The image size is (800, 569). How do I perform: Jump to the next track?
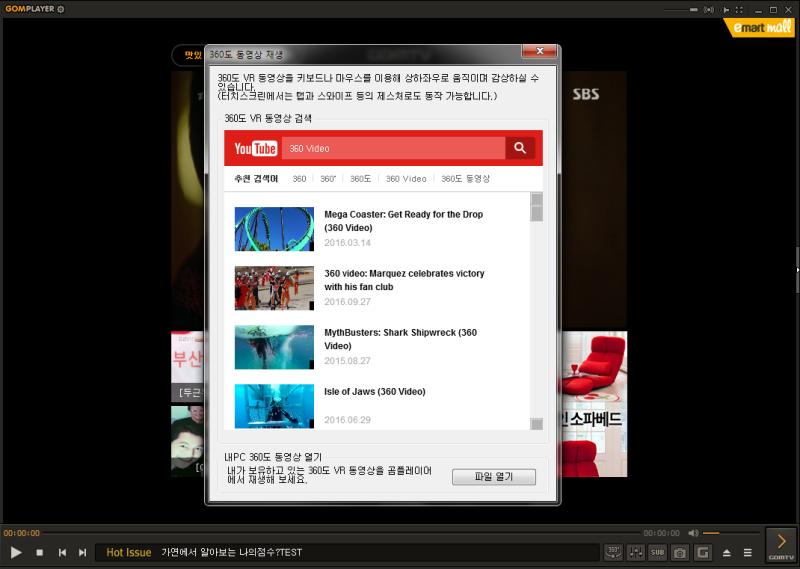pyautogui.click(x=82, y=552)
